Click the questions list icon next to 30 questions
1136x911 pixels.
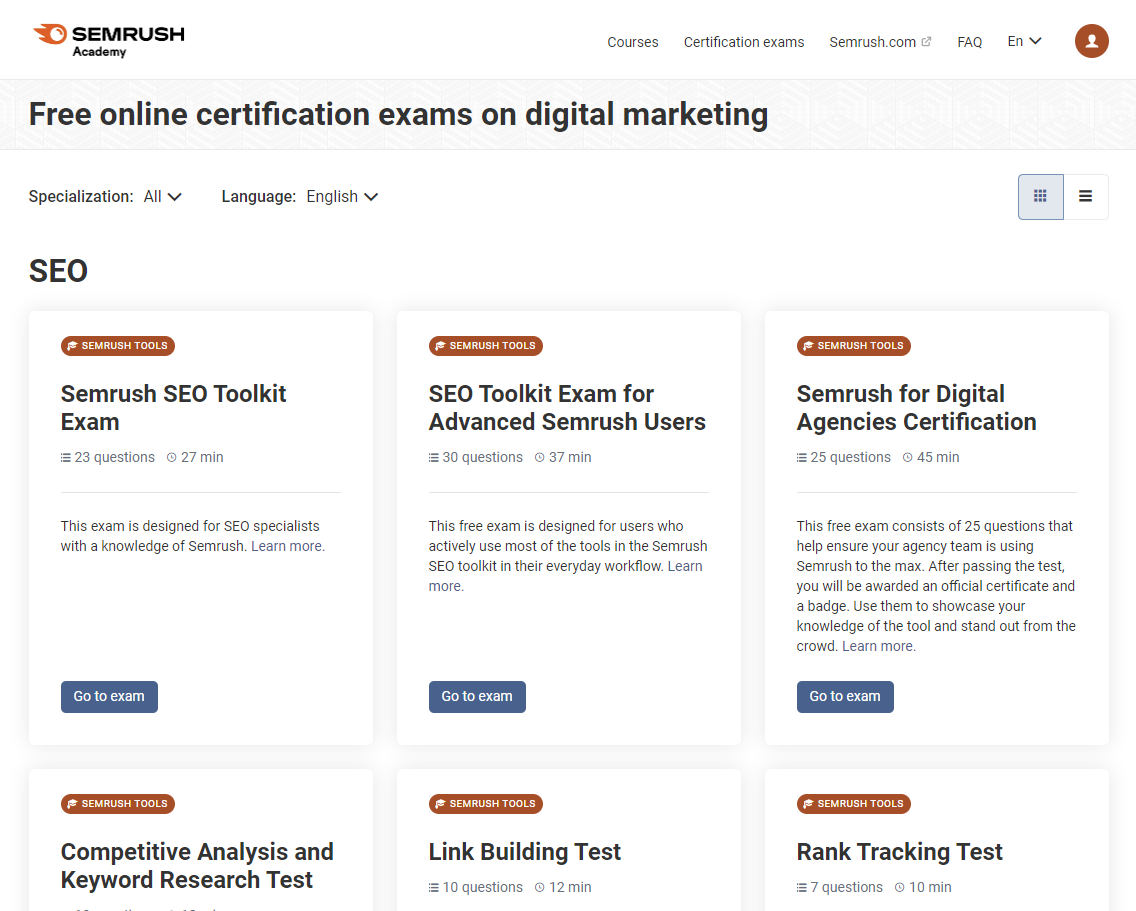(434, 457)
